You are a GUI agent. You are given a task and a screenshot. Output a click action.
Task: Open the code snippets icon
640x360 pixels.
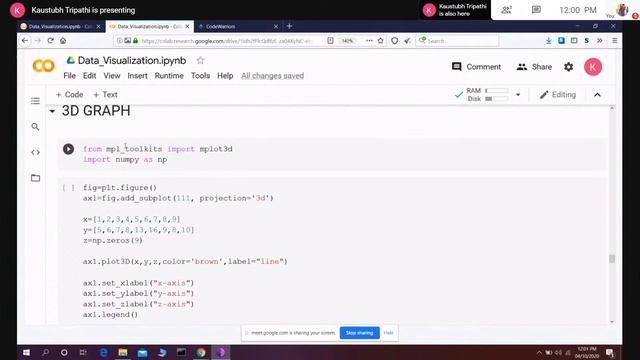pos(36,152)
